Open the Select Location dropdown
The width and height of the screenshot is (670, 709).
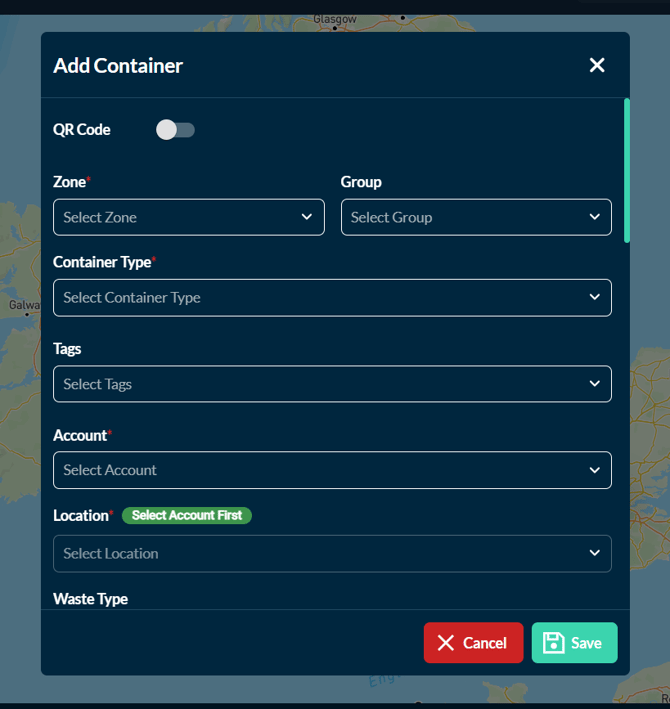pyautogui.click(x=320, y=553)
